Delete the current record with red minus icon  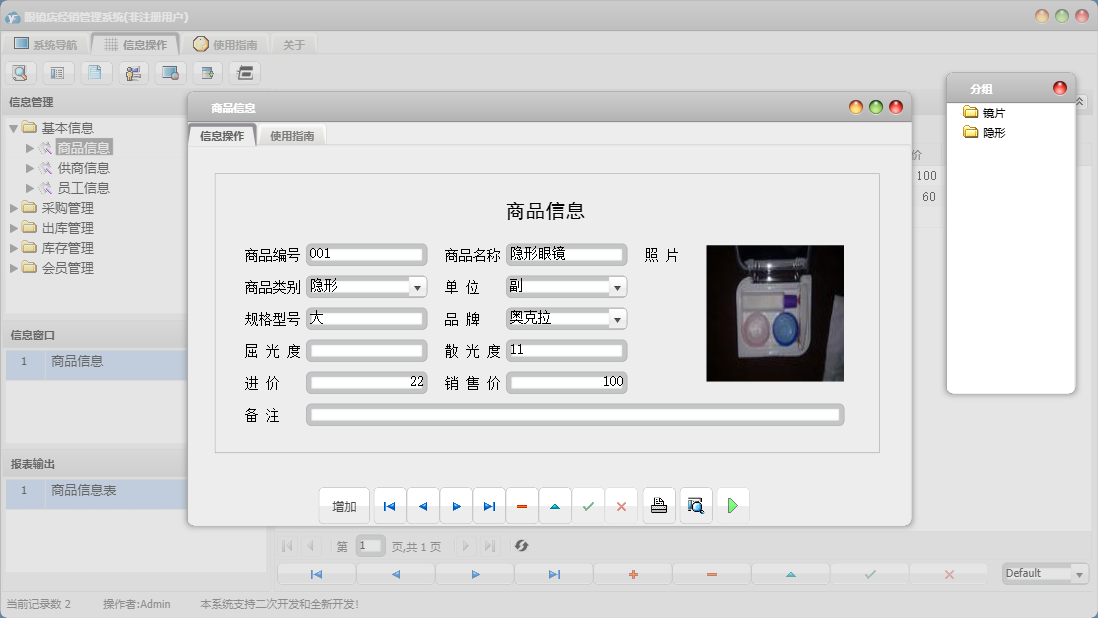click(522, 505)
